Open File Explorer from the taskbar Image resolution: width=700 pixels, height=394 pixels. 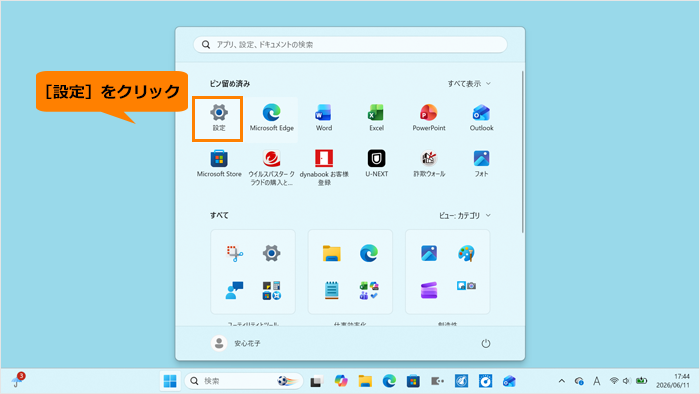click(365, 381)
